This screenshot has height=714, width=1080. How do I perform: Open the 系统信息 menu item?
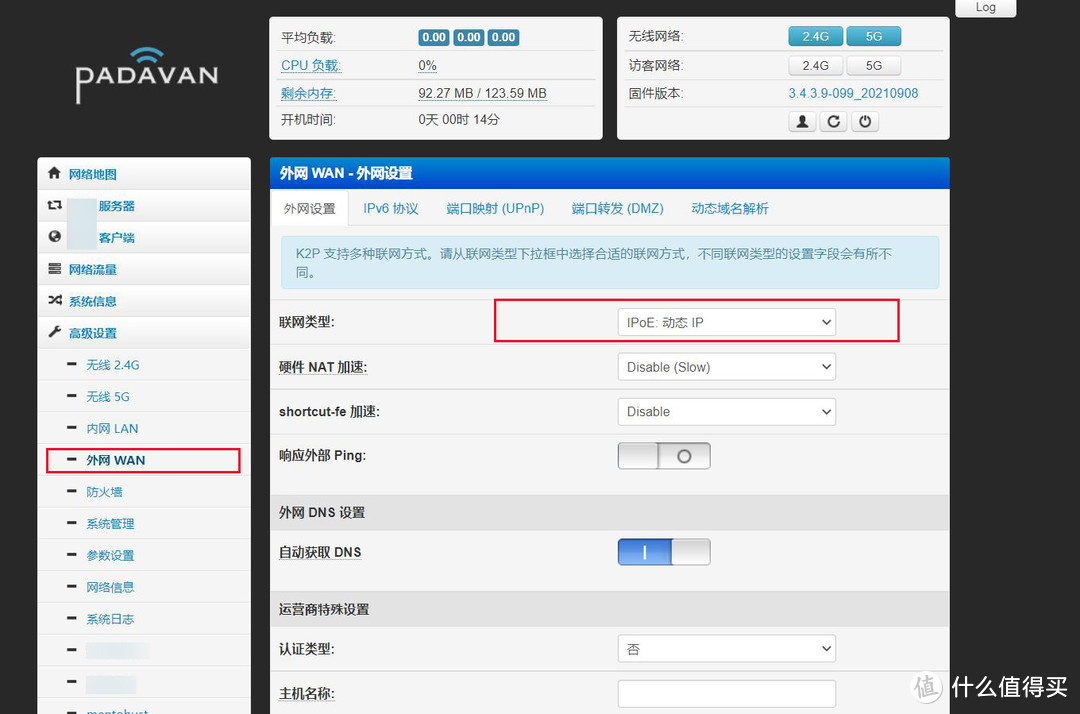pos(144,300)
